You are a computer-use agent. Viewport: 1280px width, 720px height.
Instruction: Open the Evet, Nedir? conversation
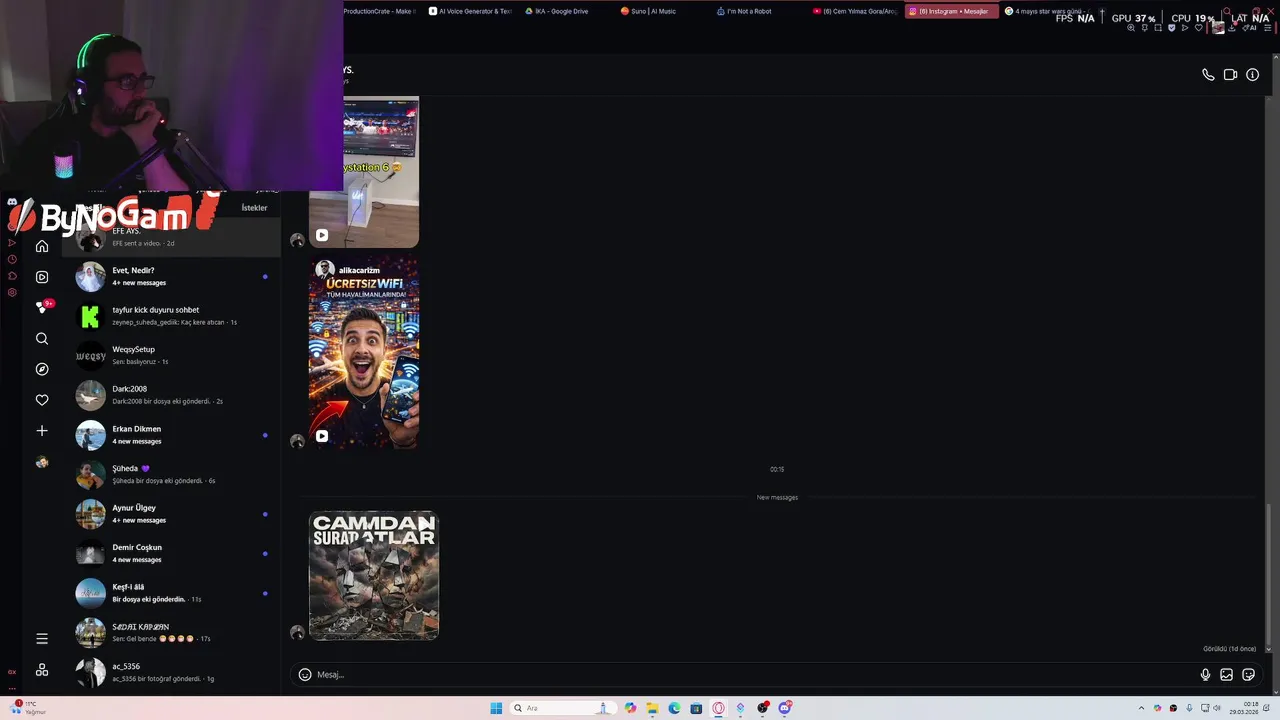coord(171,276)
